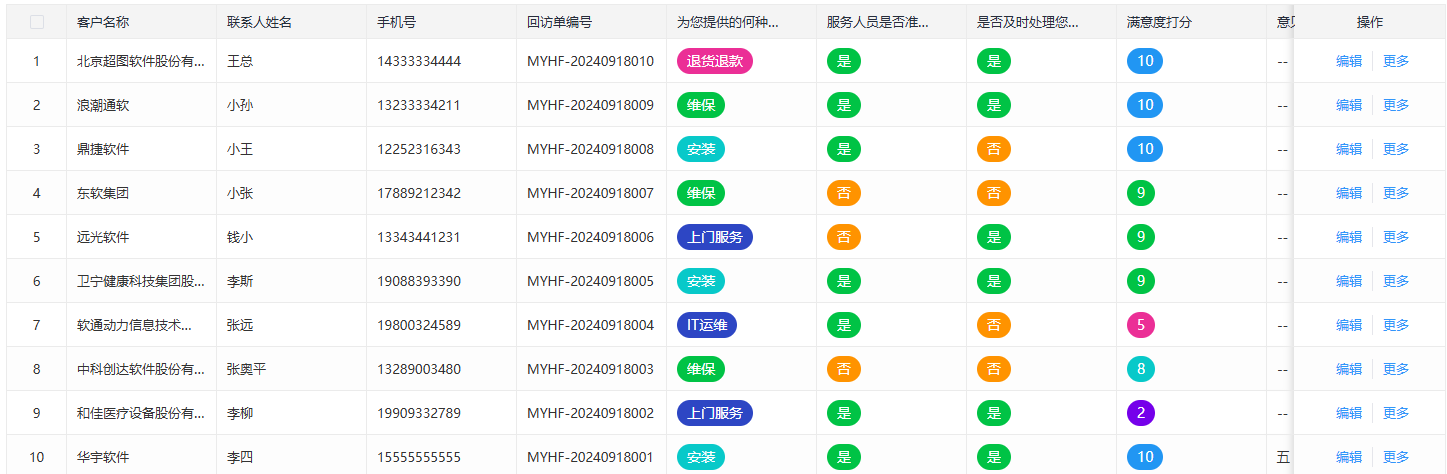Click the 操作 column header

pyautogui.click(x=1370, y=22)
